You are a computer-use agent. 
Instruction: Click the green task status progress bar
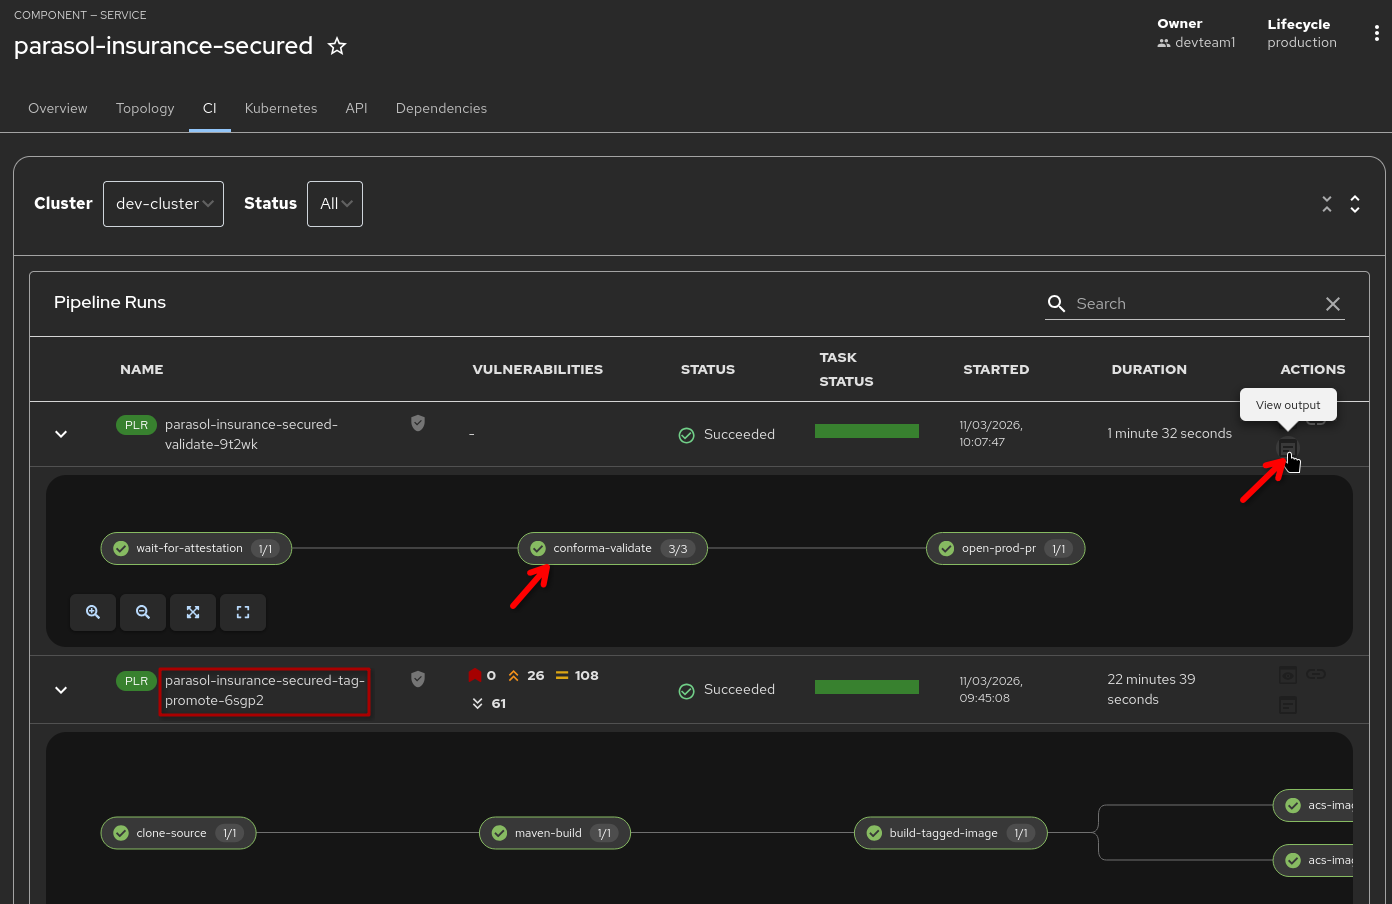pyautogui.click(x=866, y=430)
